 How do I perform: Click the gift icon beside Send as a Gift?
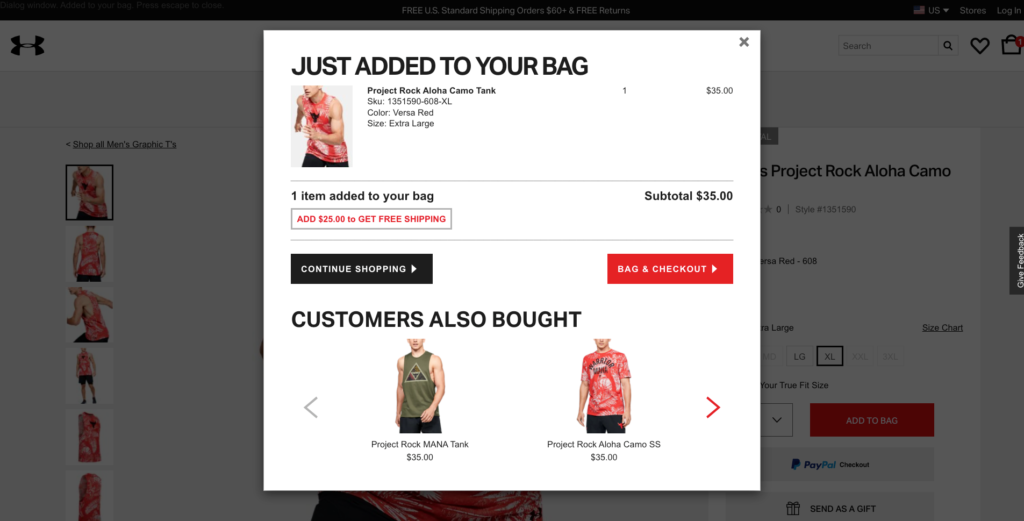pos(793,509)
